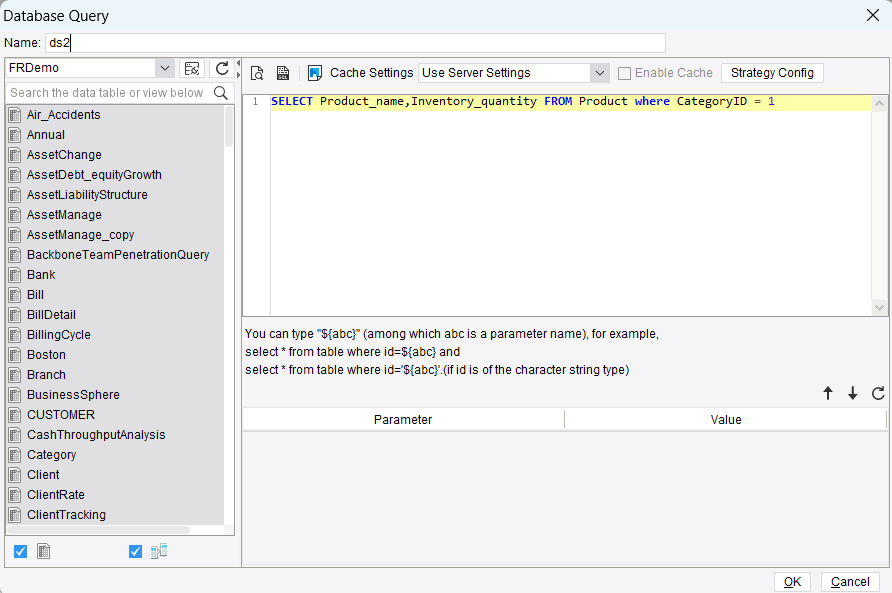892x593 pixels.
Task: Click the table icon beside Air_Accidents
Action: pyautogui.click(x=15, y=115)
